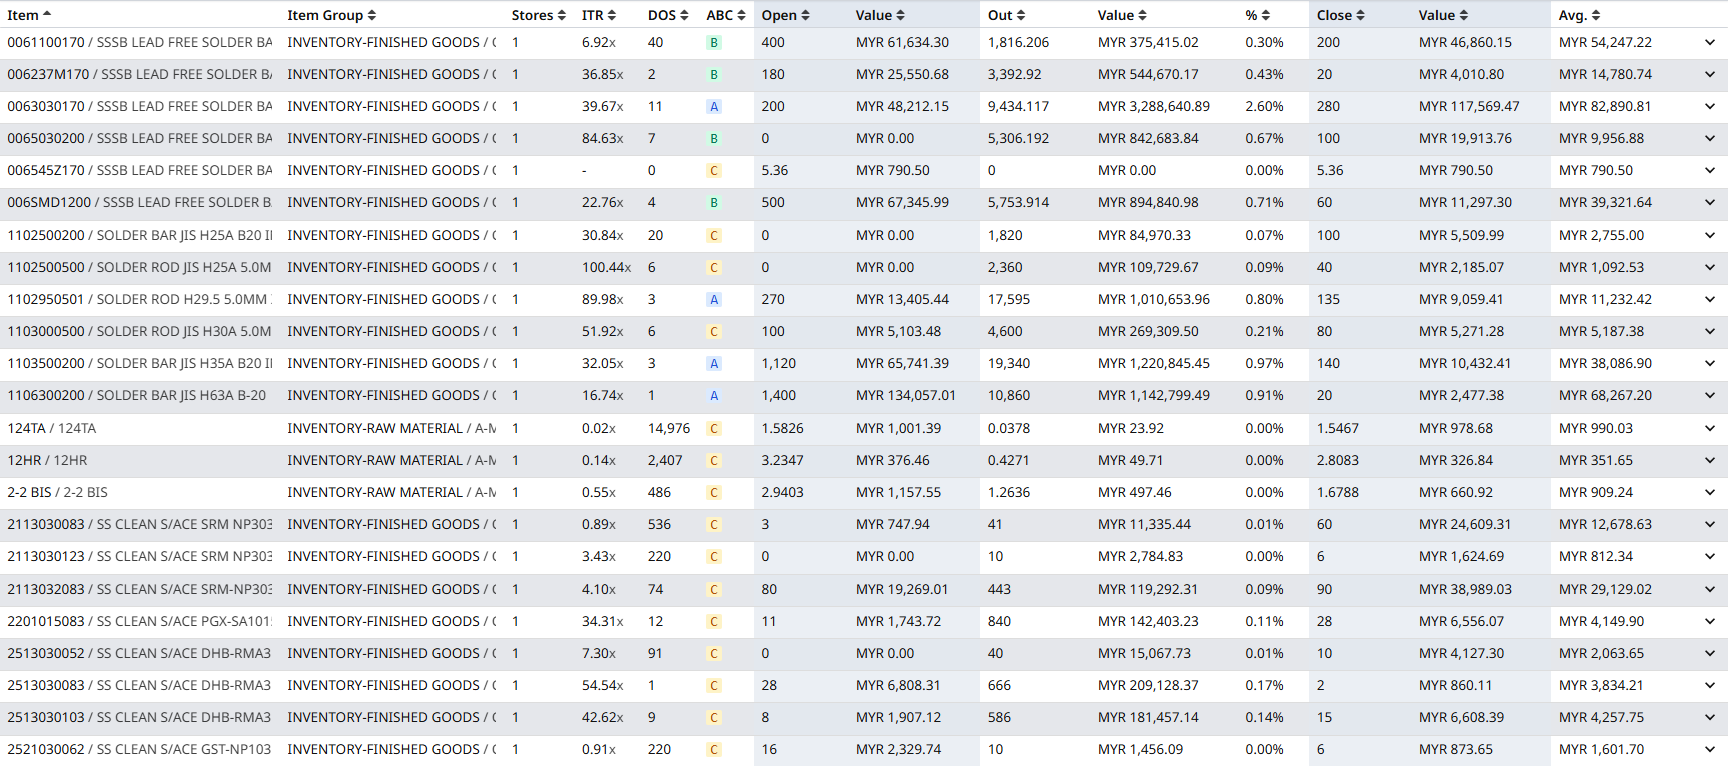This screenshot has width=1728, height=766.
Task: Click out value MYR 3,288,640.89
Action: [1154, 106]
